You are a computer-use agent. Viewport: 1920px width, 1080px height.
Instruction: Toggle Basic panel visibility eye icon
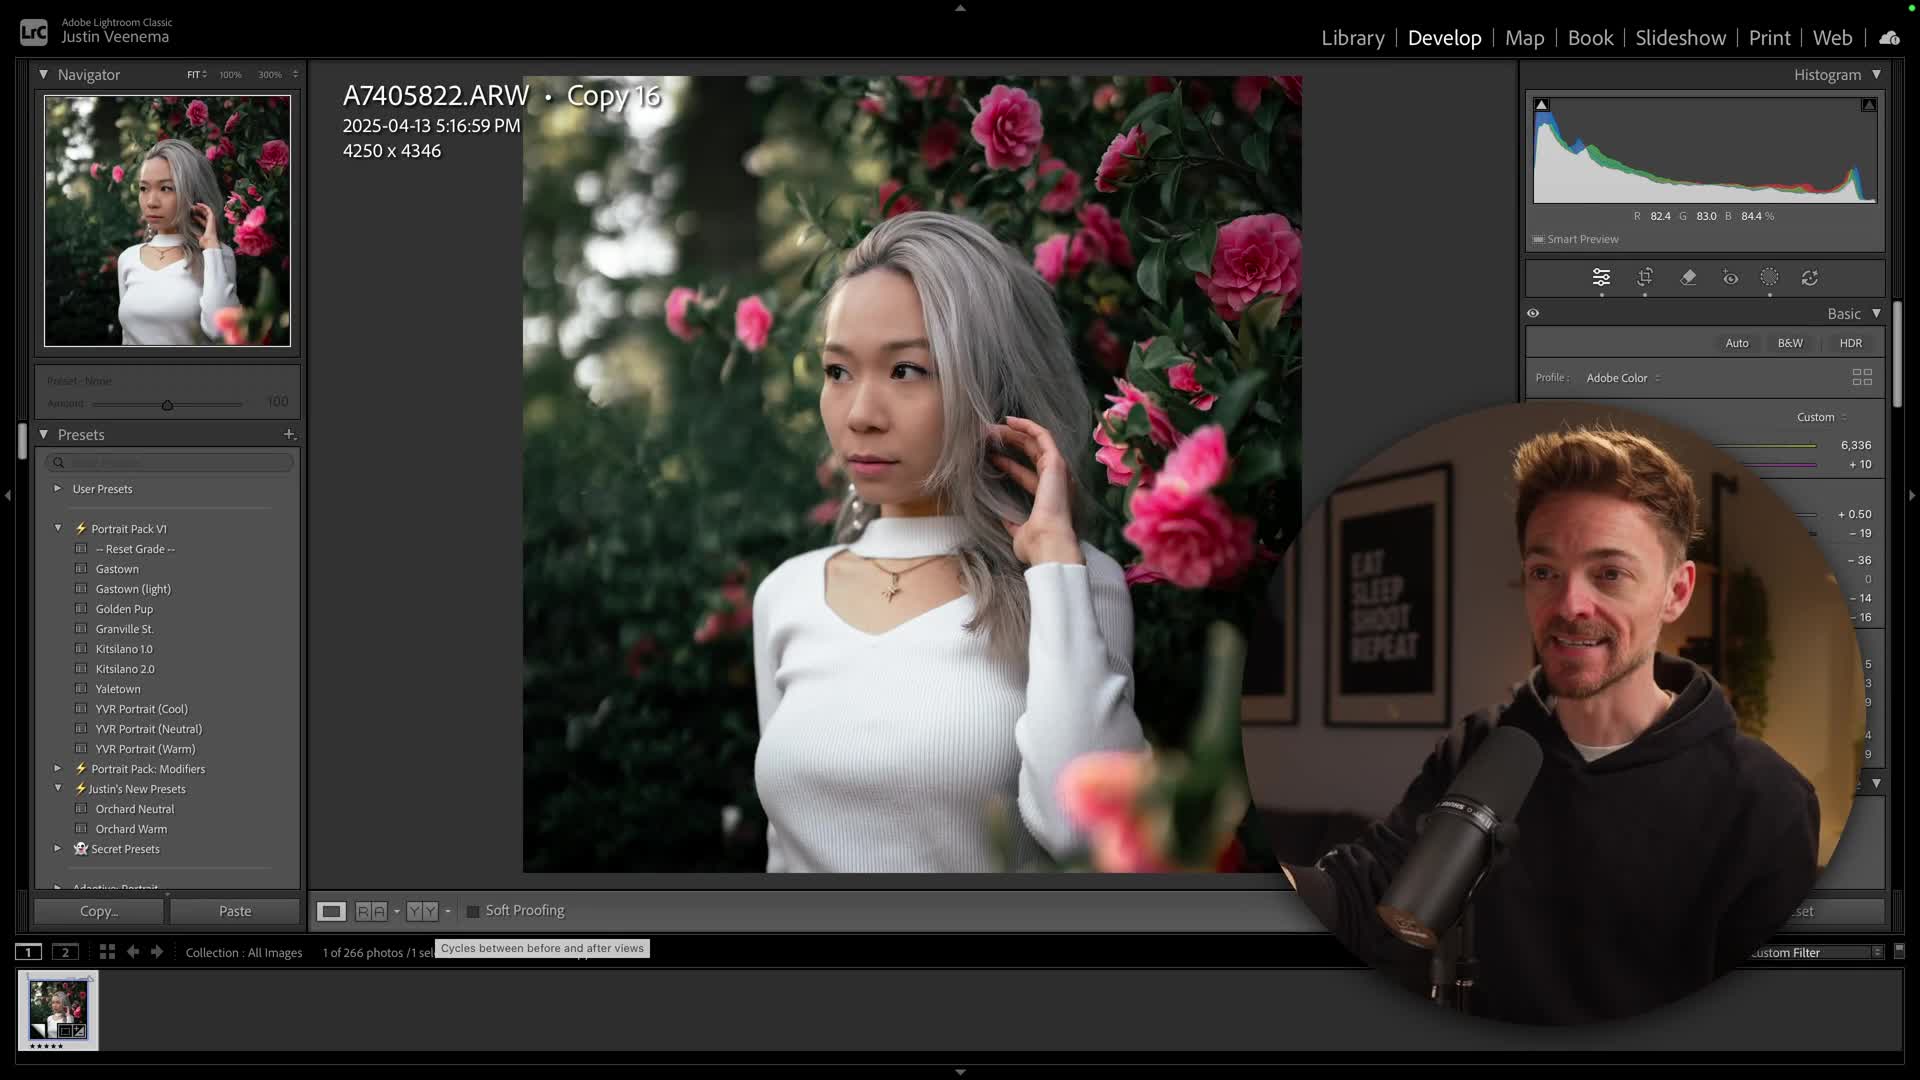pyautogui.click(x=1533, y=313)
